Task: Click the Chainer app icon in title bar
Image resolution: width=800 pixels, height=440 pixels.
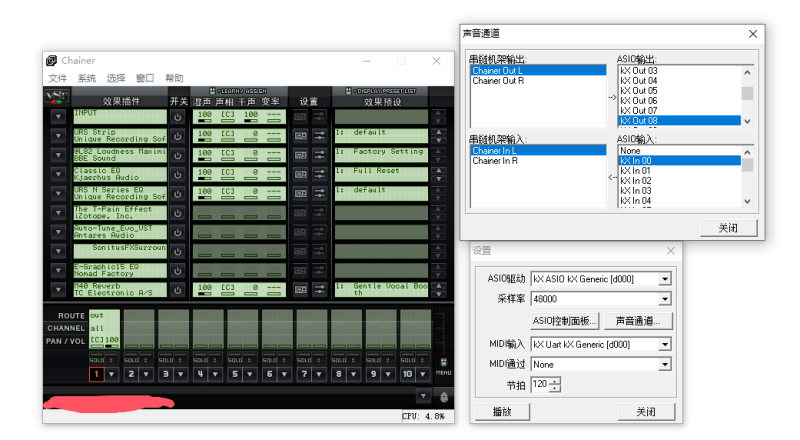Action: (x=52, y=61)
